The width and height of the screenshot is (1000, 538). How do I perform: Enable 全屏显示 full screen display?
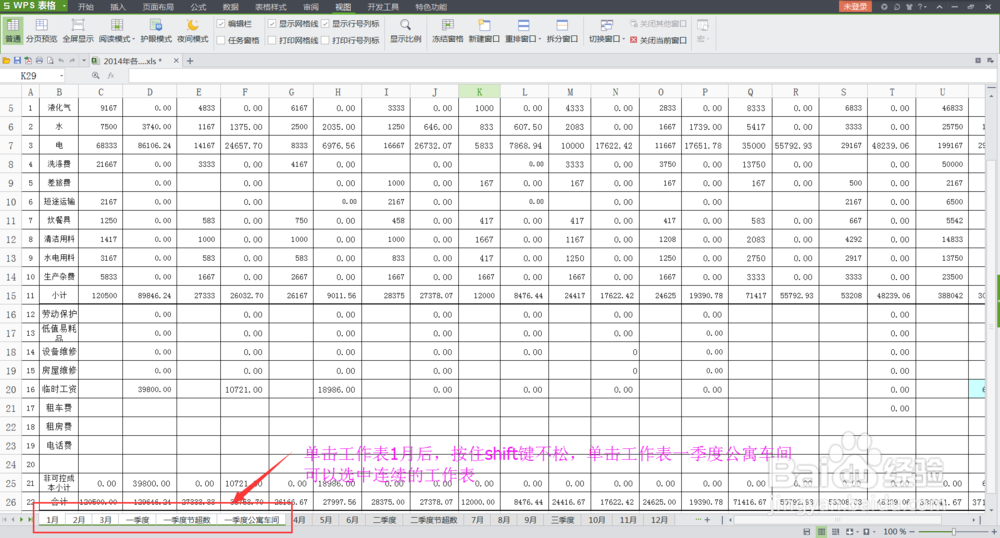78,31
